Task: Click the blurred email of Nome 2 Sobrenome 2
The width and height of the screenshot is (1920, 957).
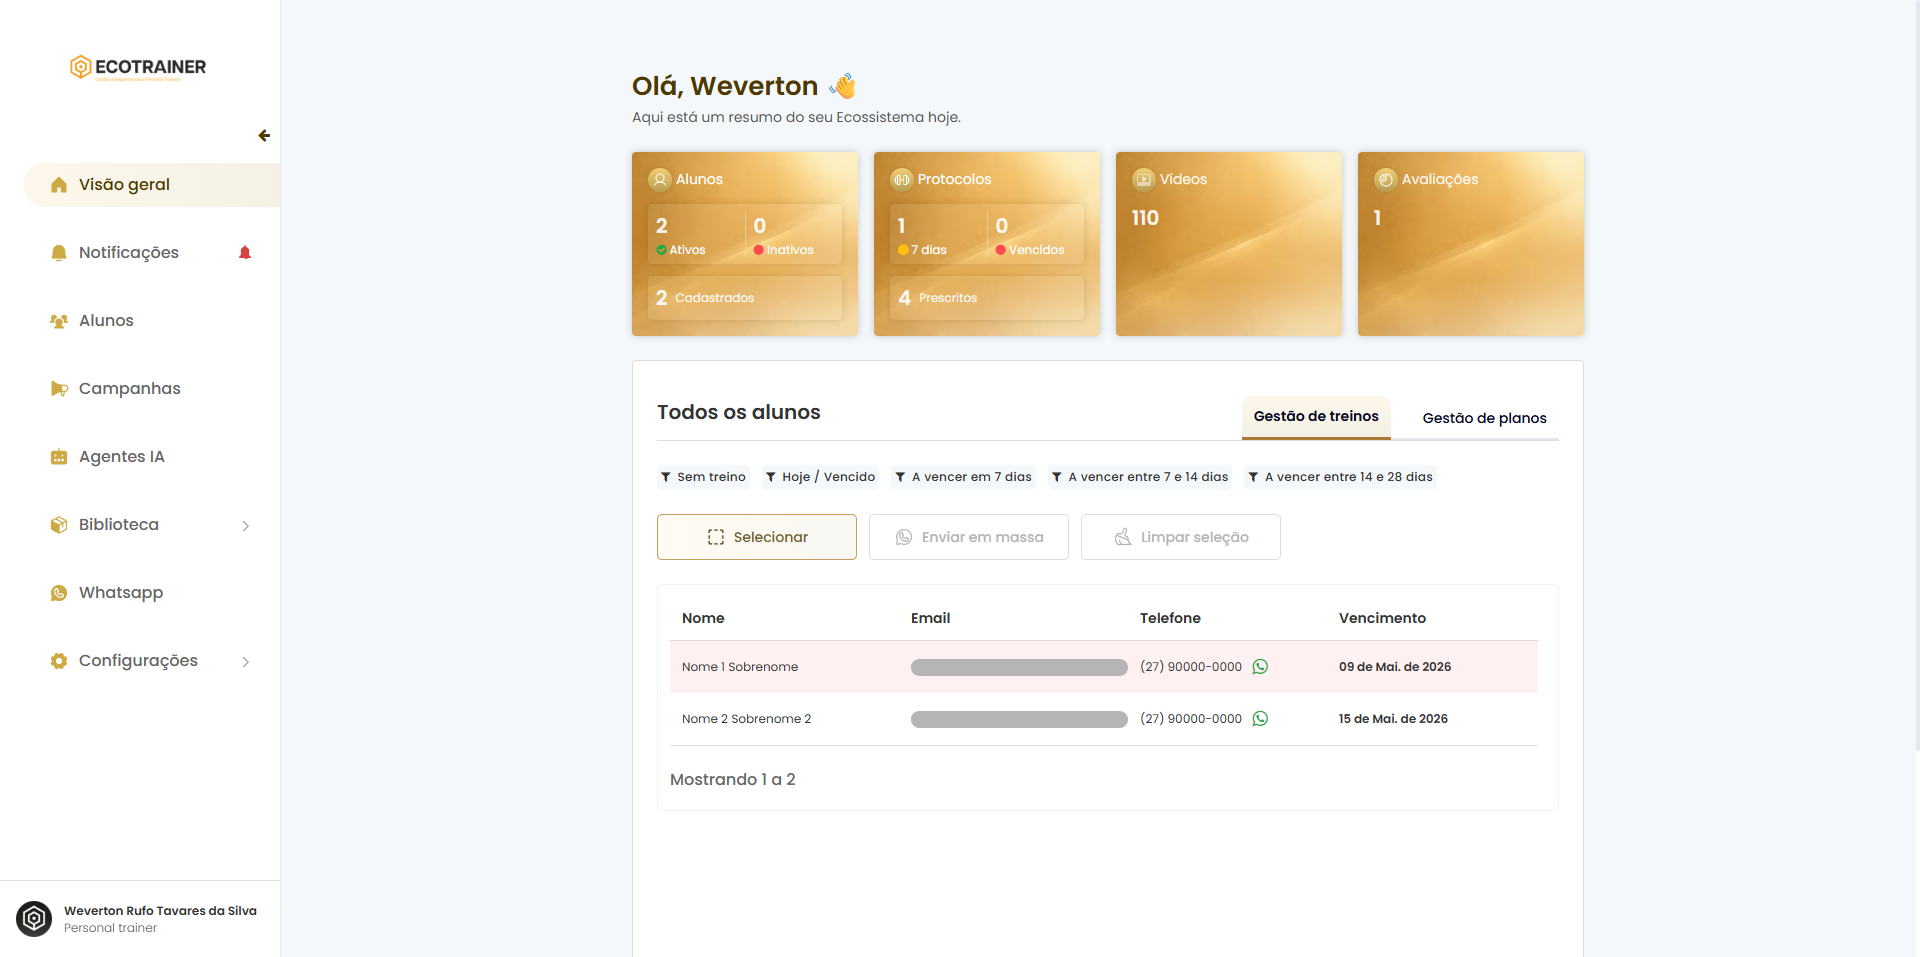Action: point(1019,719)
